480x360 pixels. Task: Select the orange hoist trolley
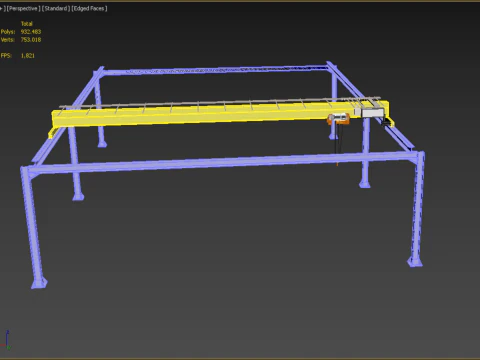tap(338, 119)
